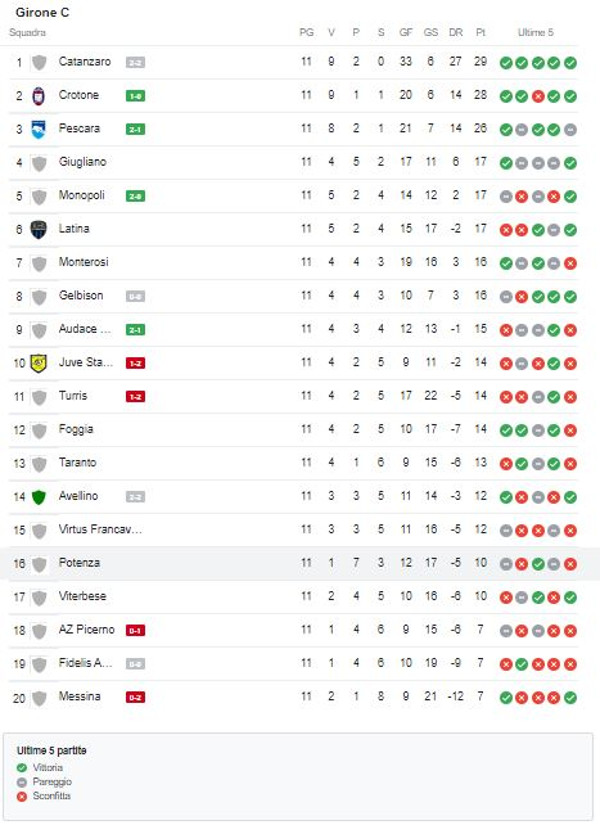This screenshot has height=834, width=600.
Task: Open AZ Picerno's red 0-1 score badge
Action: (135, 630)
